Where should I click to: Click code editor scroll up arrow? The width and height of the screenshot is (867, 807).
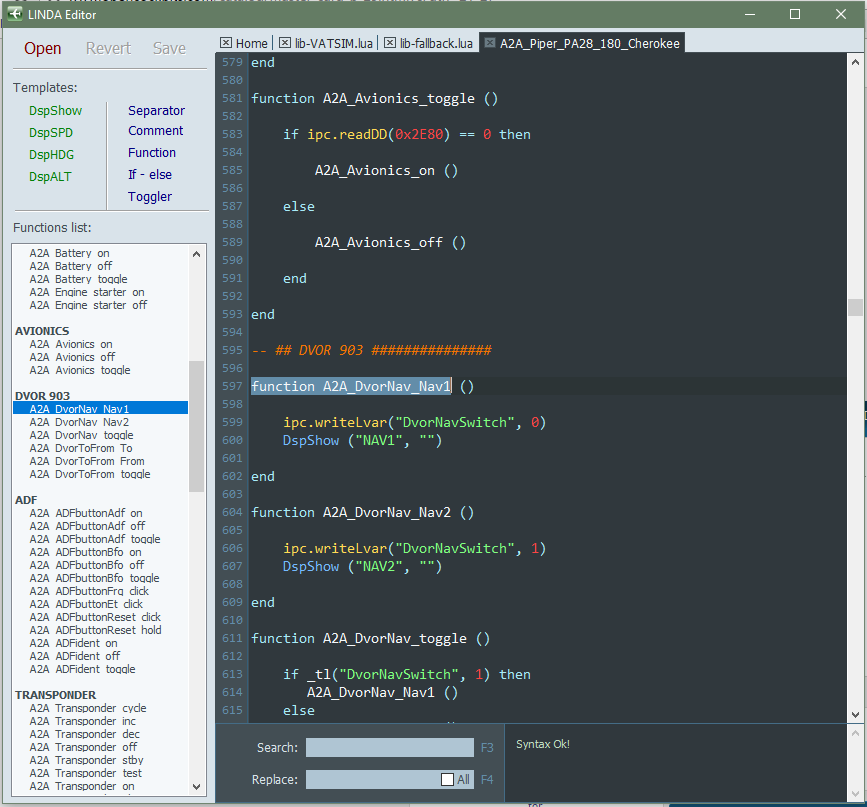(x=855, y=63)
